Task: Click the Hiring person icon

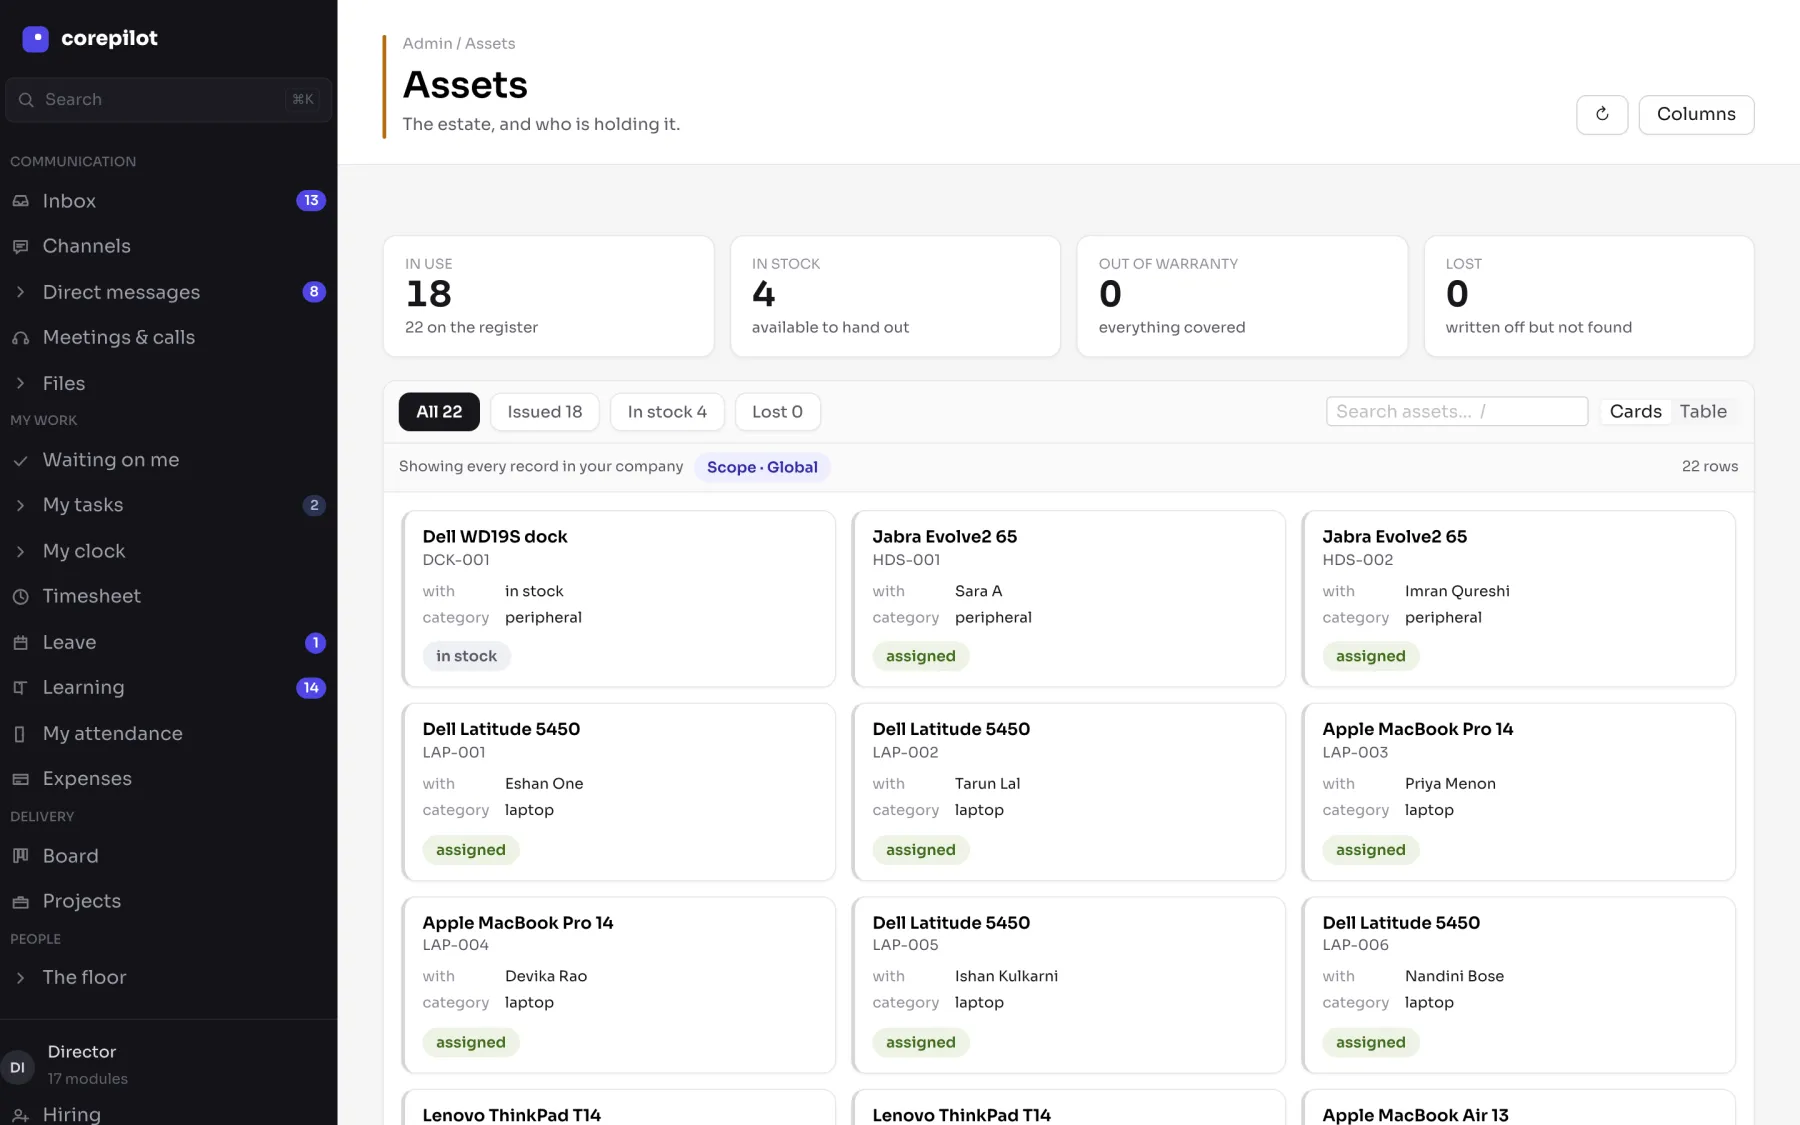Action: point(20,1115)
